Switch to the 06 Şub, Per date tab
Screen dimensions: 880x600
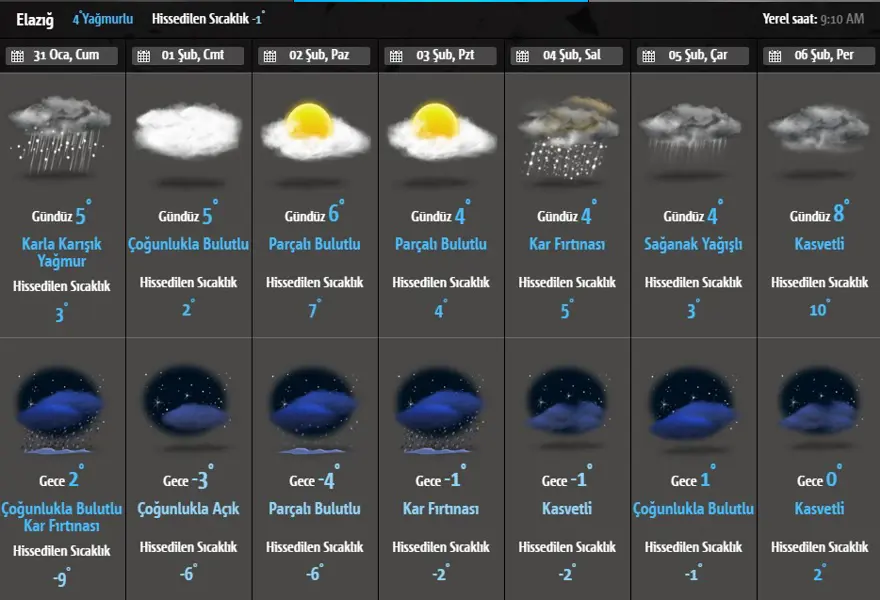[820, 57]
